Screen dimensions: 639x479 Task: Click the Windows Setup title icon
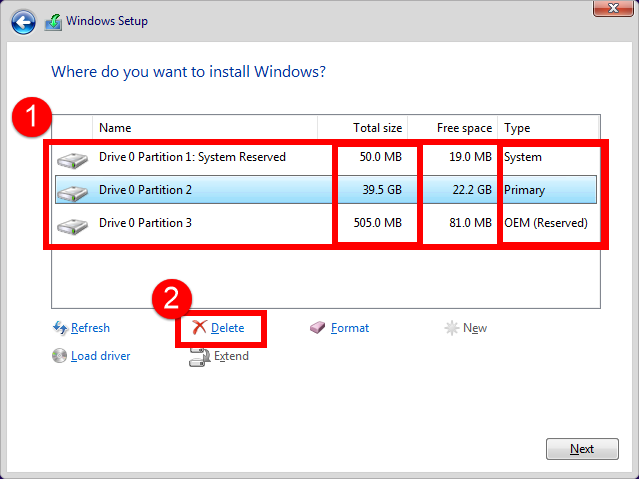coord(52,21)
